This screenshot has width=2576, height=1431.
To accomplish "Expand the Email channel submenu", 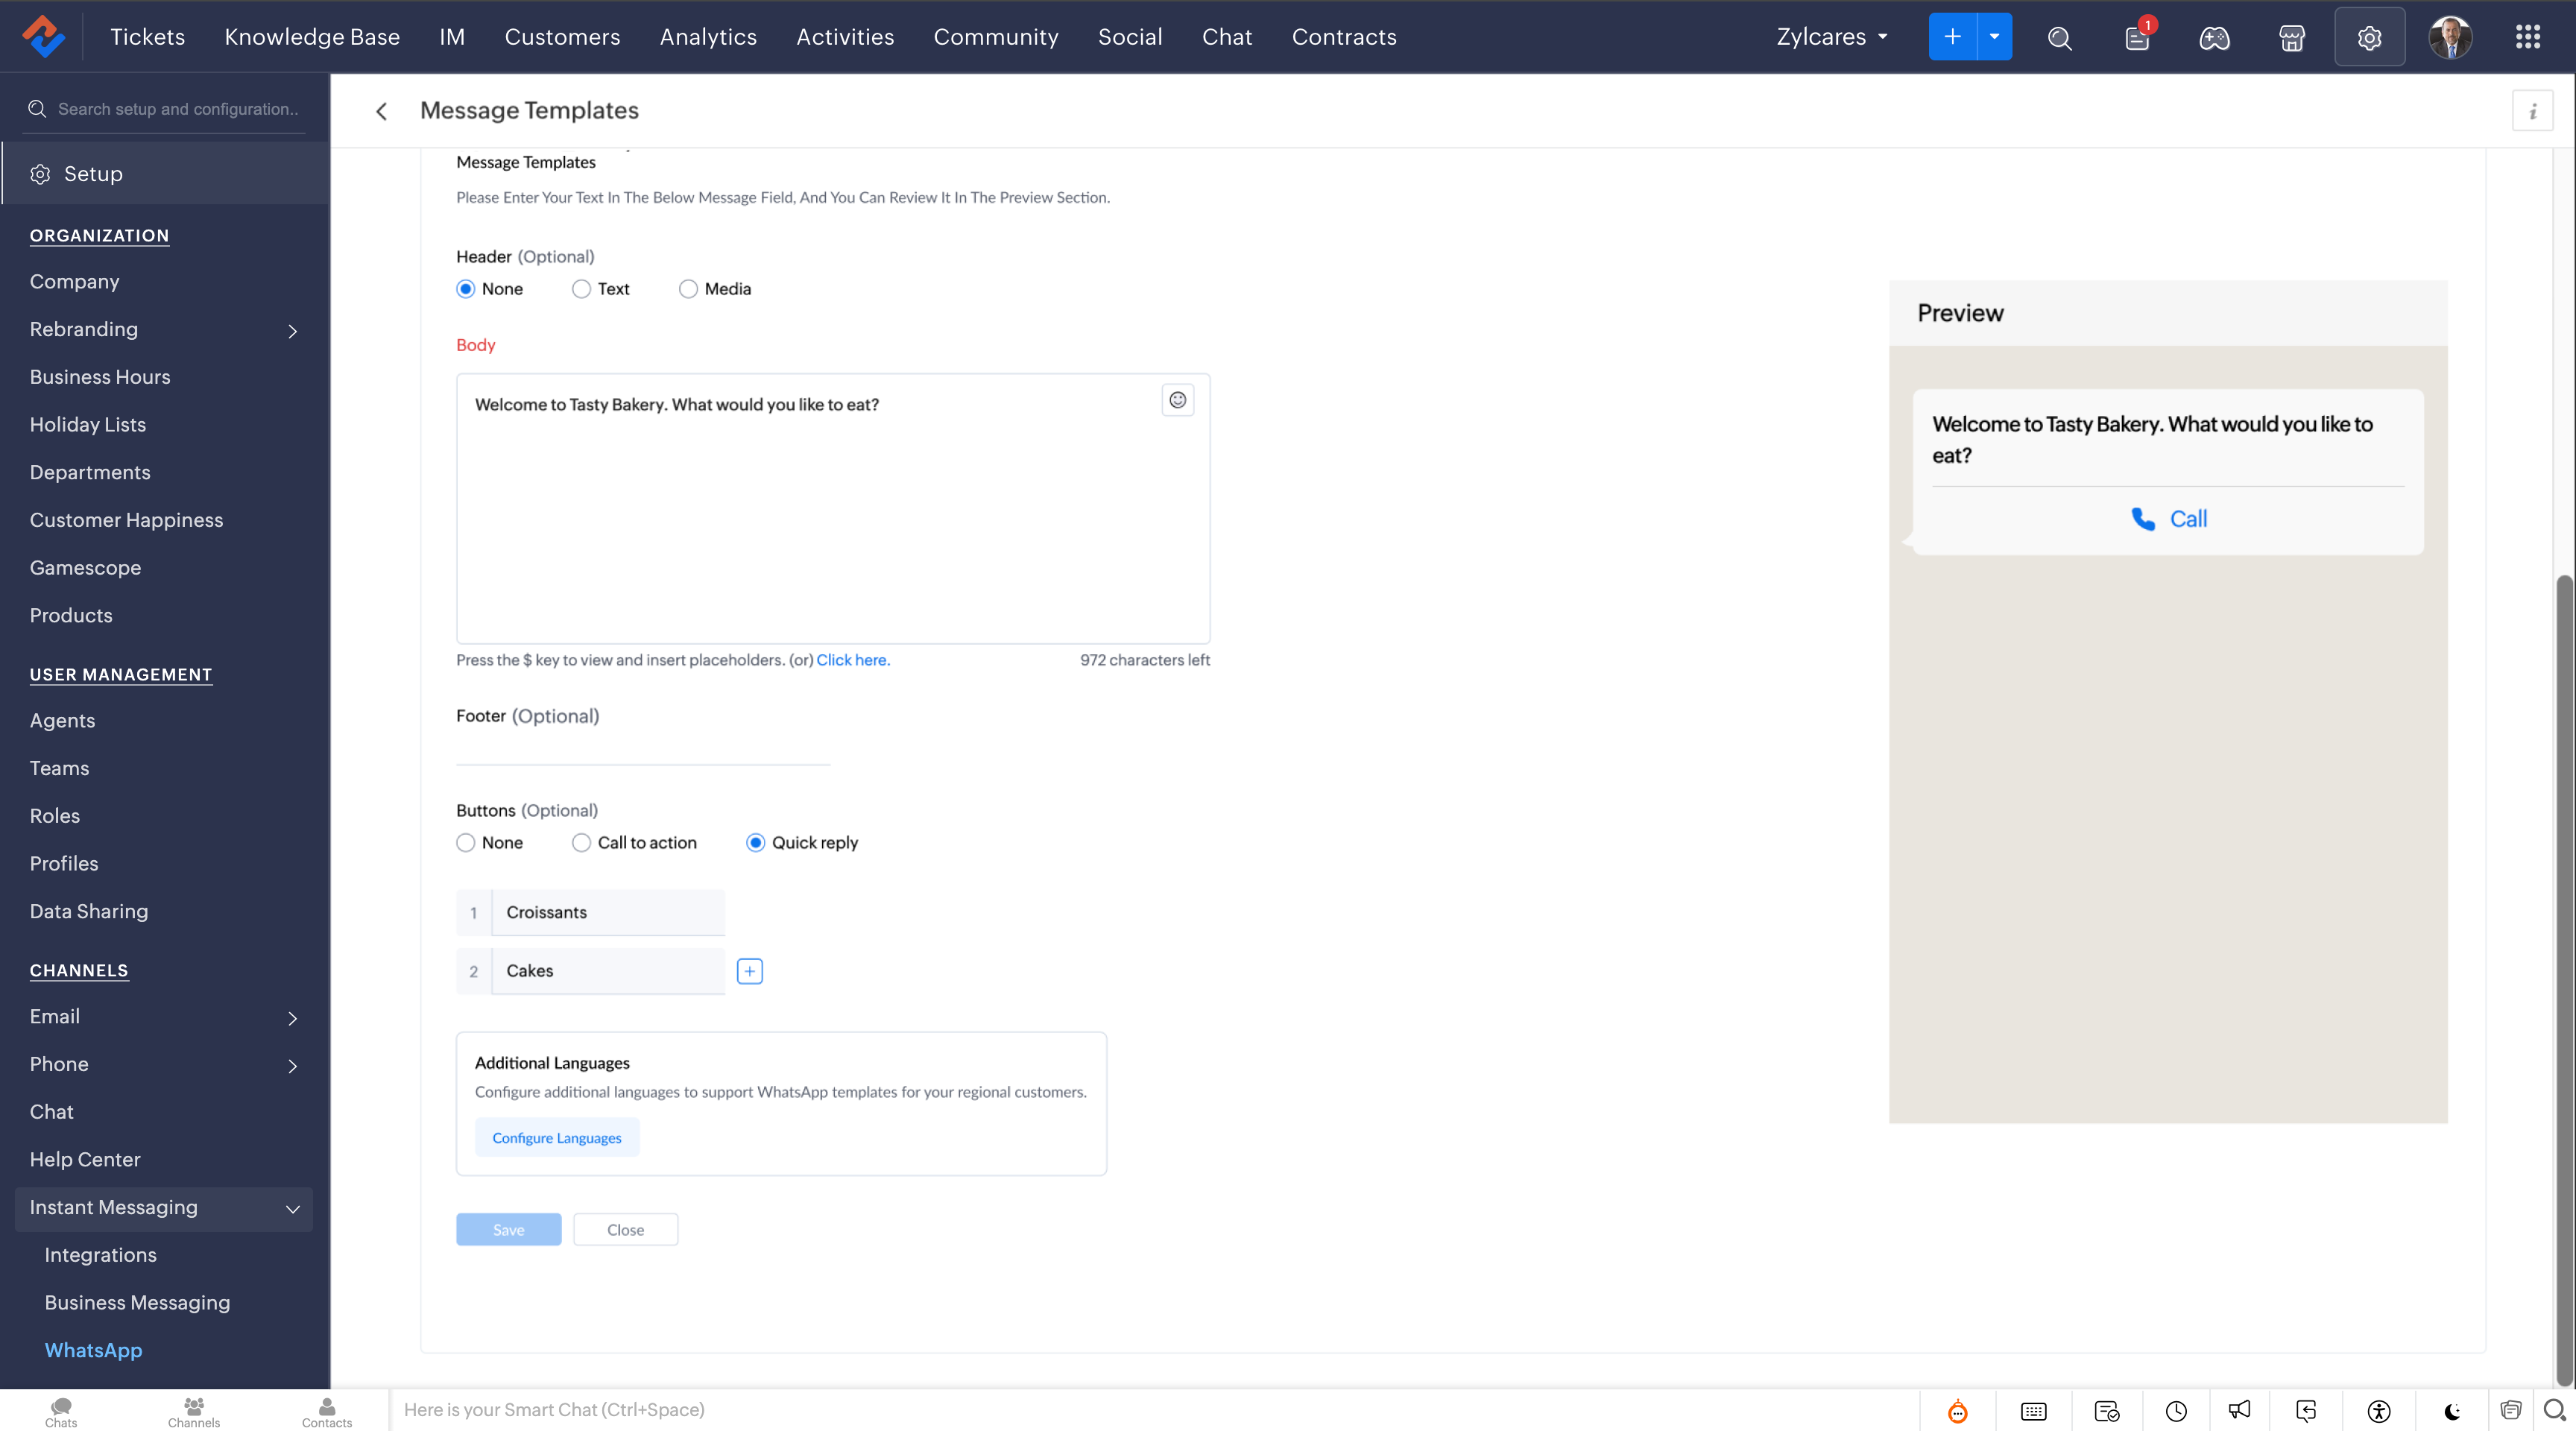I will click(292, 1018).
